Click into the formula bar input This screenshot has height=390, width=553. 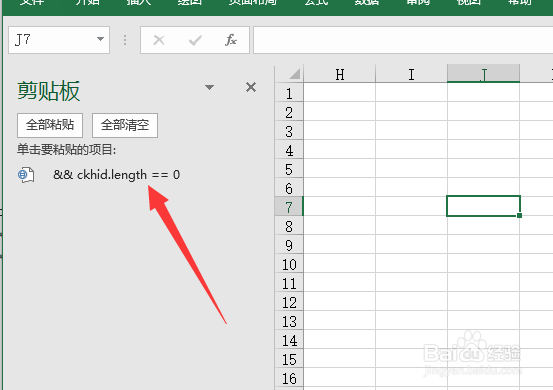403,40
